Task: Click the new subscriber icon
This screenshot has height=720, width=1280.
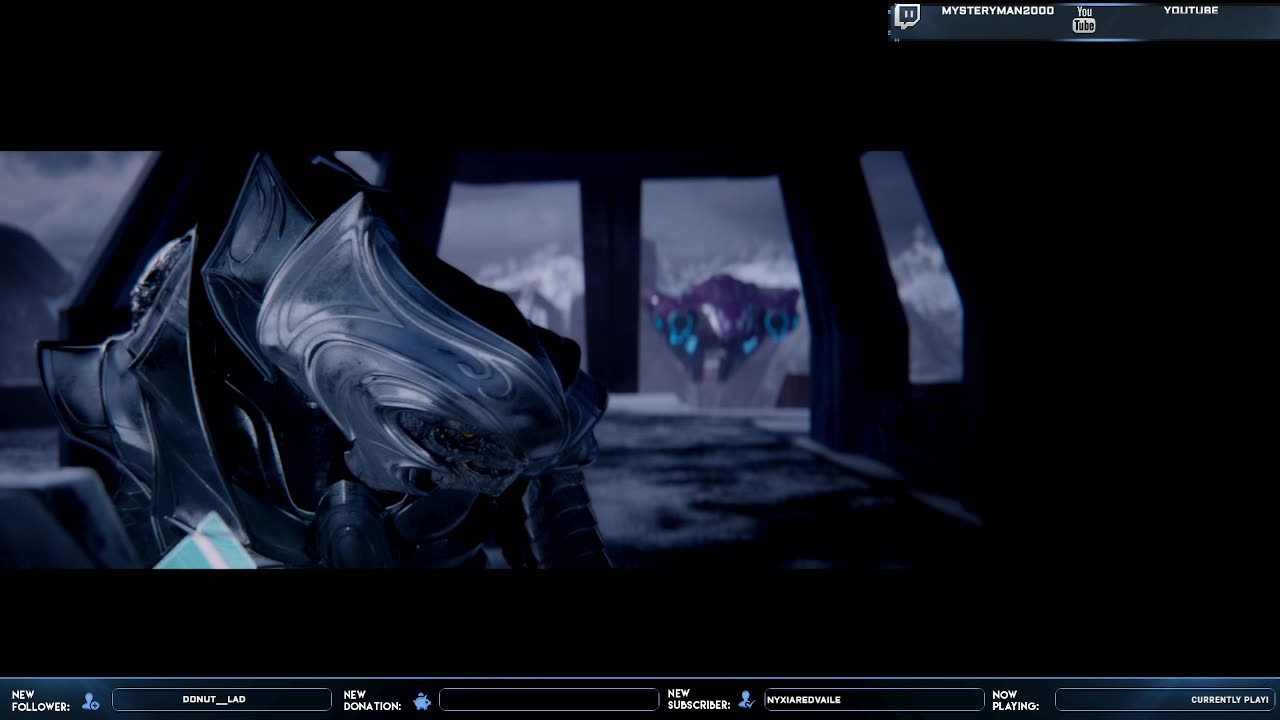Action: pos(746,700)
